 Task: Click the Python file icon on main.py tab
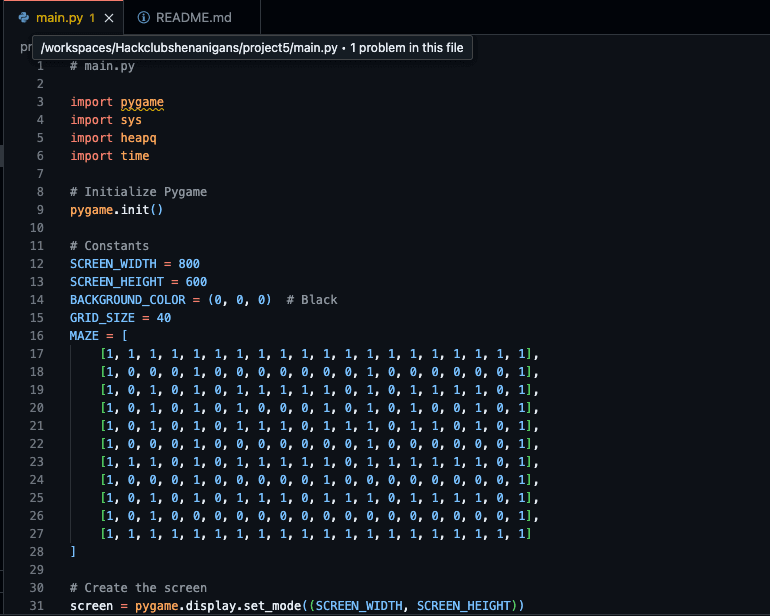(x=24, y=18)
